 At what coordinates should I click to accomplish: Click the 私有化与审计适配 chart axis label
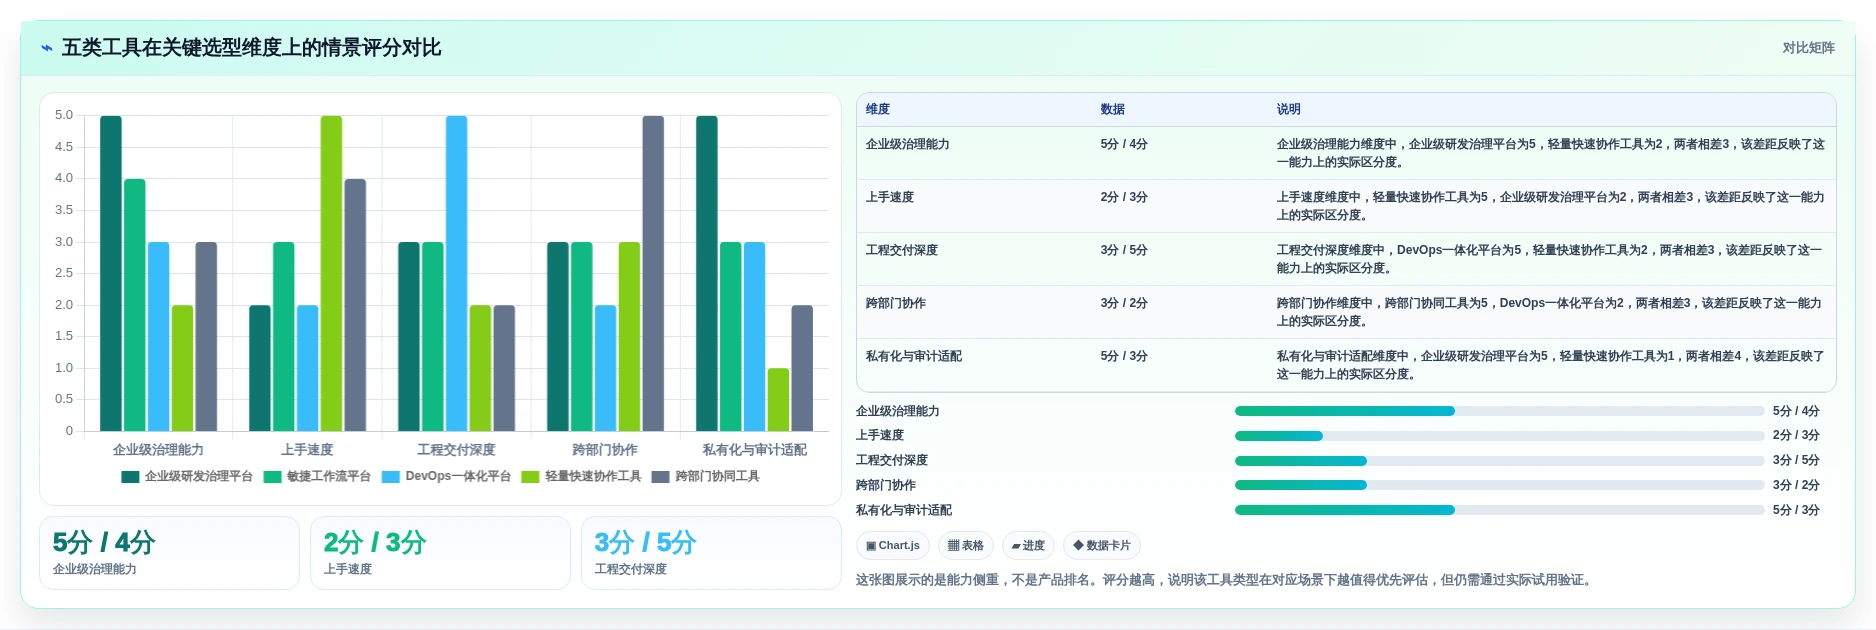754,450
